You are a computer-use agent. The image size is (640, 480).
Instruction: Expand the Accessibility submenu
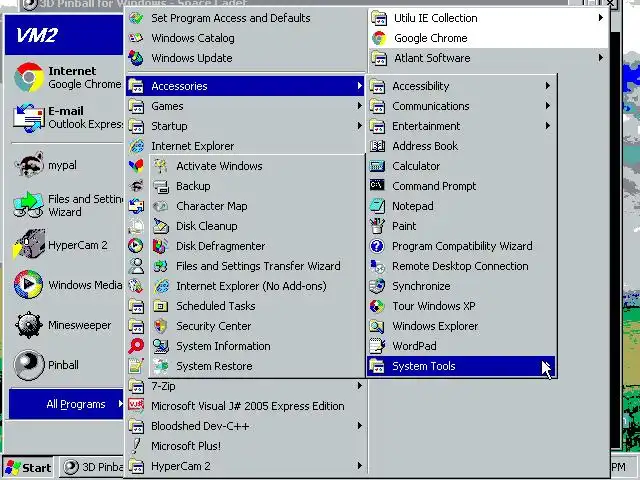coord(461,86)
